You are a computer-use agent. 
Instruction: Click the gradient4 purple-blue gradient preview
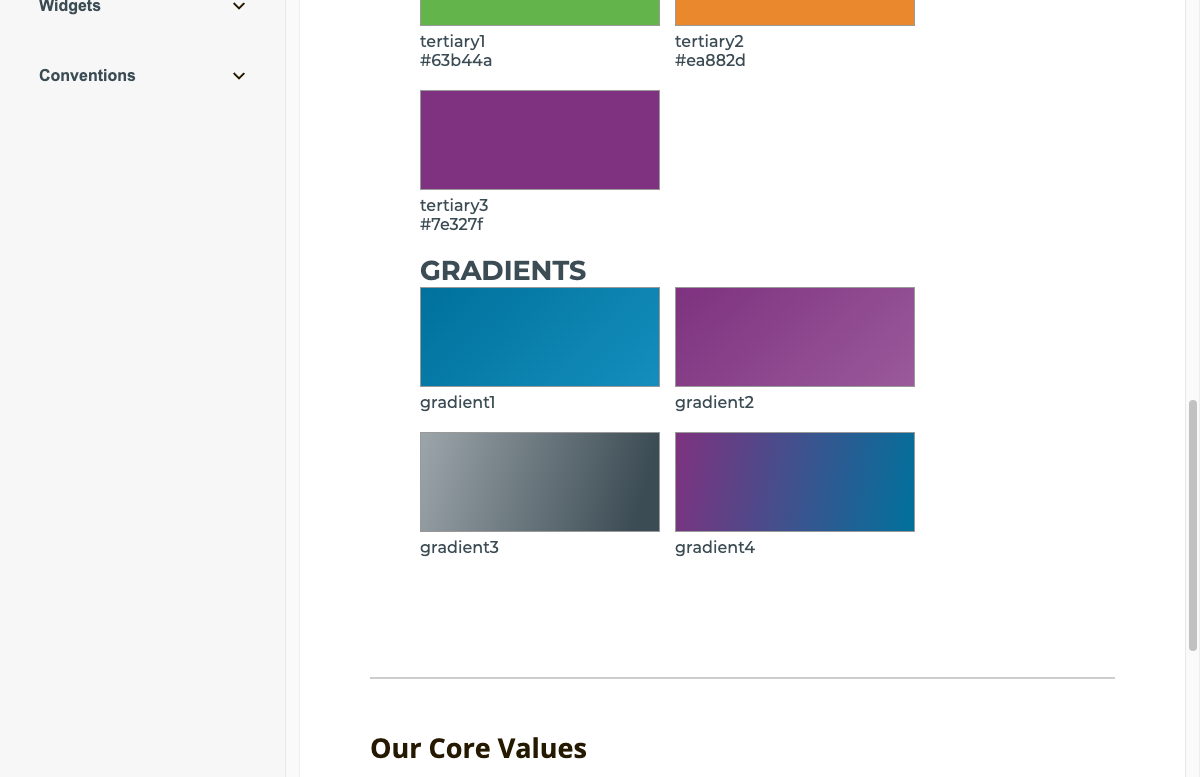coord(794,481)
